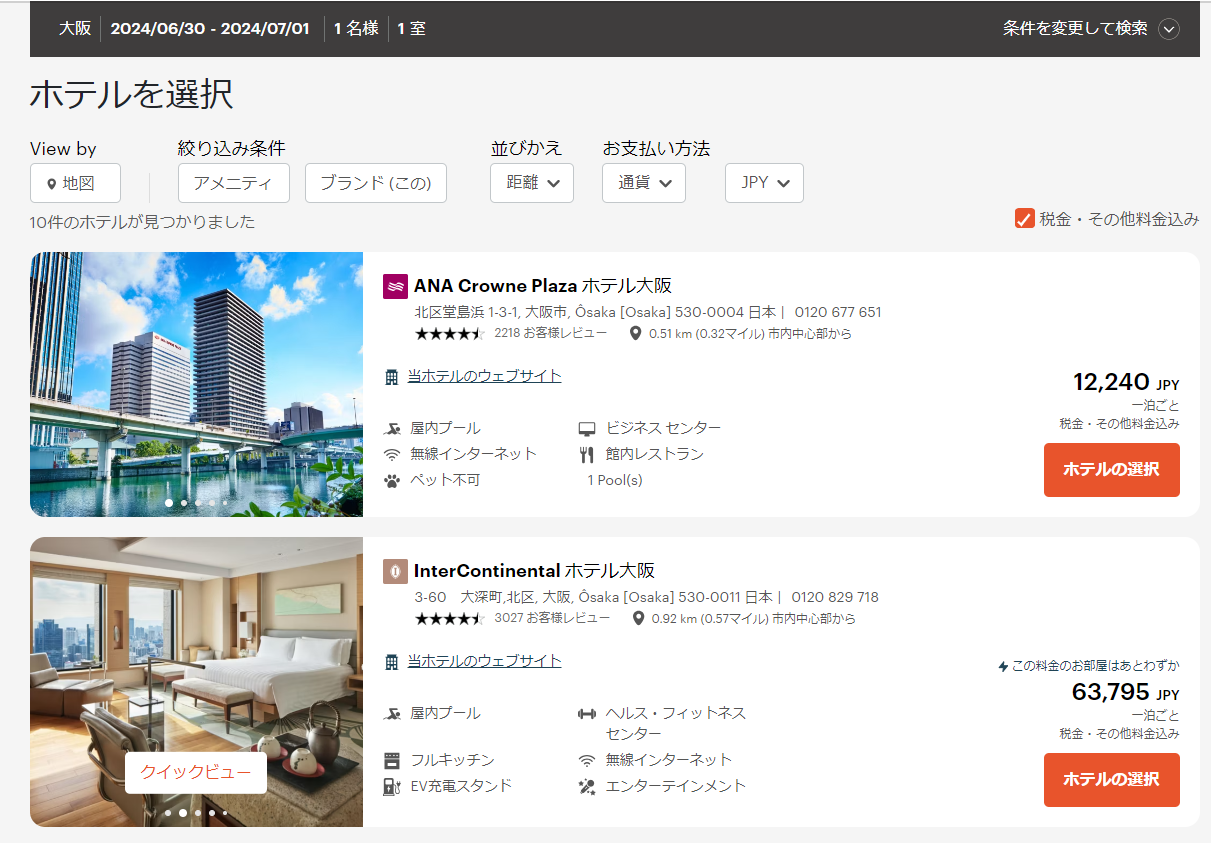The width and height of the screenshot is (1211, 843).
Task: Click ANA Crowne Plaza 無線インターネット wifi icon
Action: pos(392,454)
